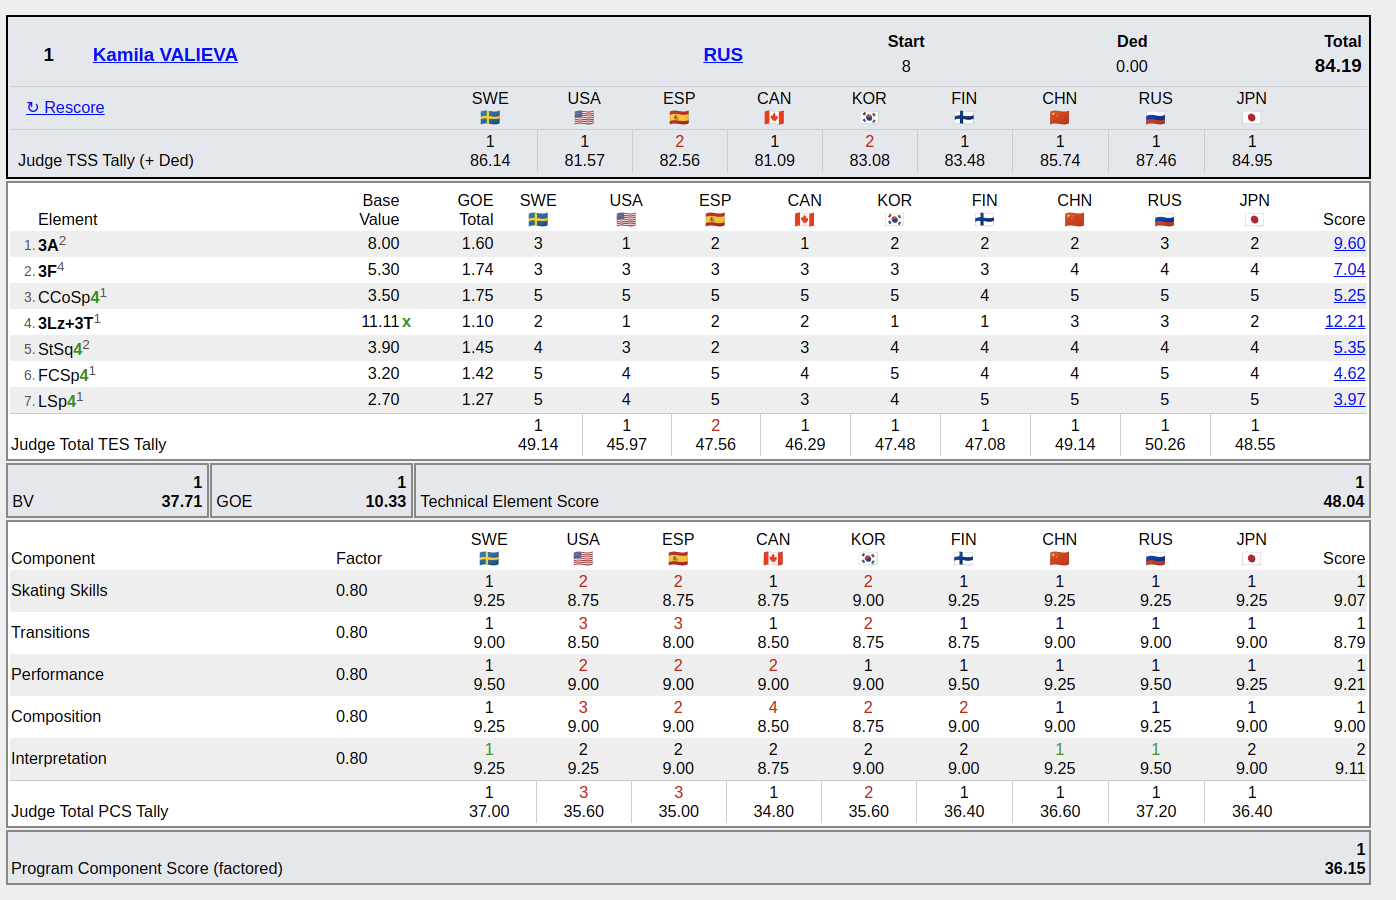Click the Japan flag in the elements table
This screenshot has width=1396, height=900.
(x=1254, y=220)
